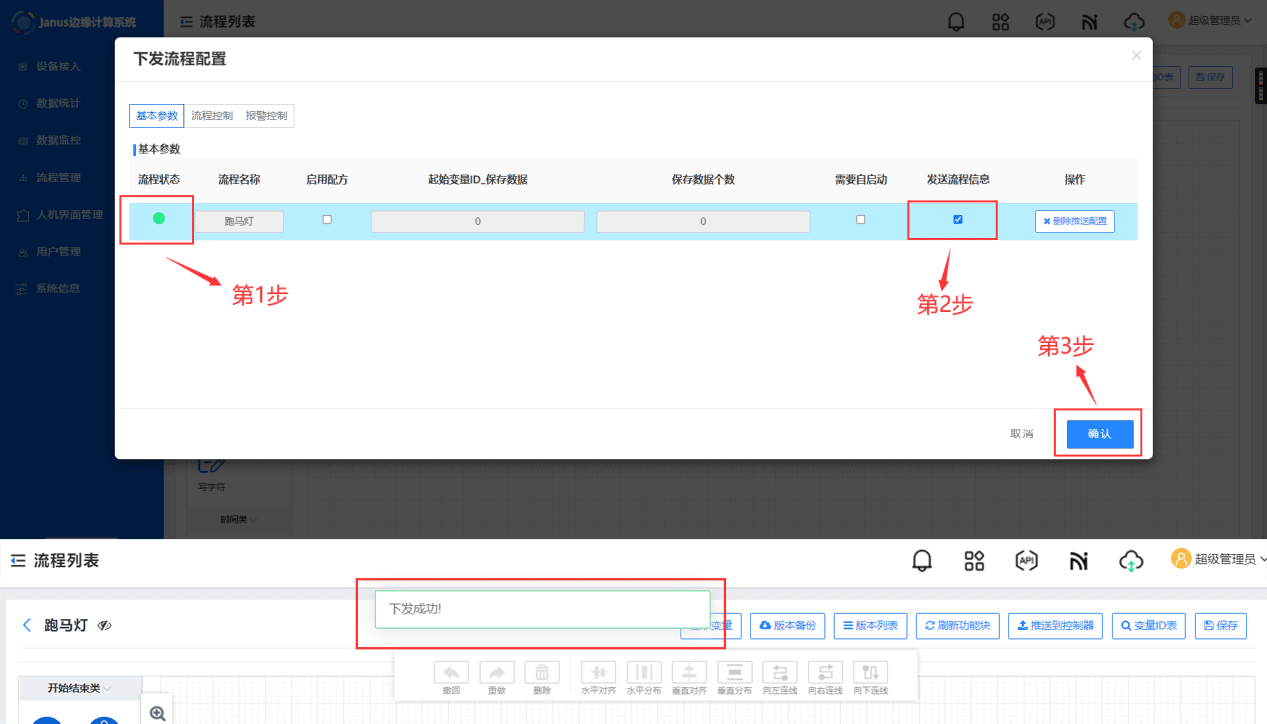This screenshot has width=1267, height=724.
Task: Open the apps grid icon in lower header
Action: point(974,561)
